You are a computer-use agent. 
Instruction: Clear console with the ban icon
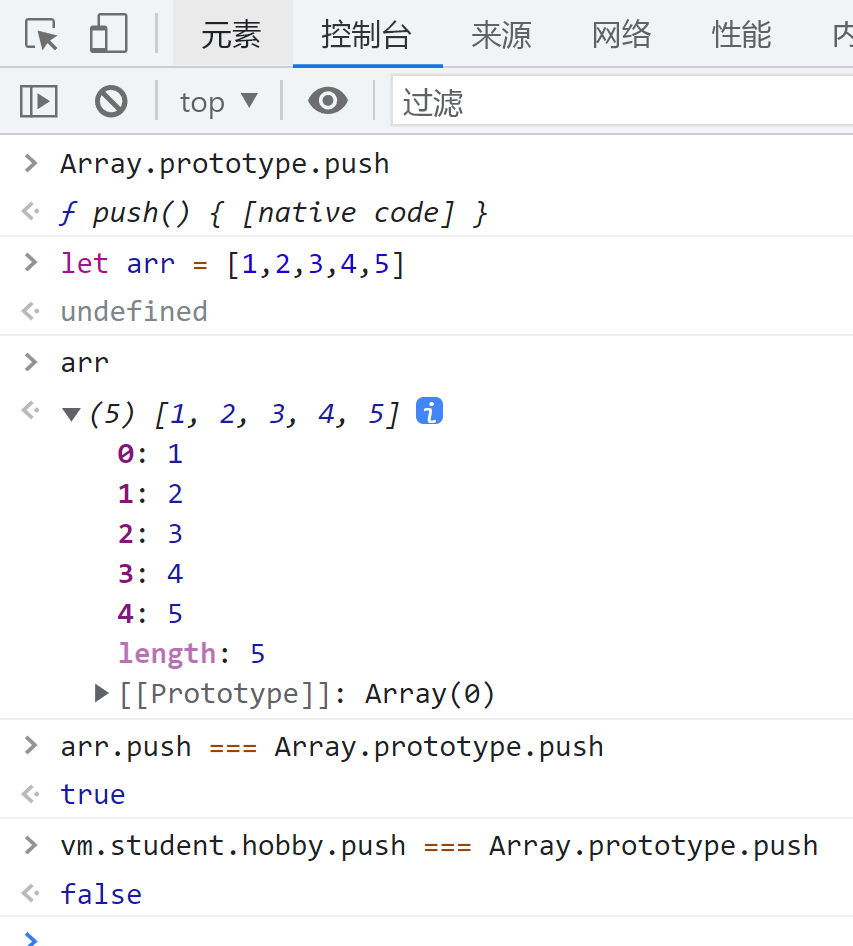[111, 101]
